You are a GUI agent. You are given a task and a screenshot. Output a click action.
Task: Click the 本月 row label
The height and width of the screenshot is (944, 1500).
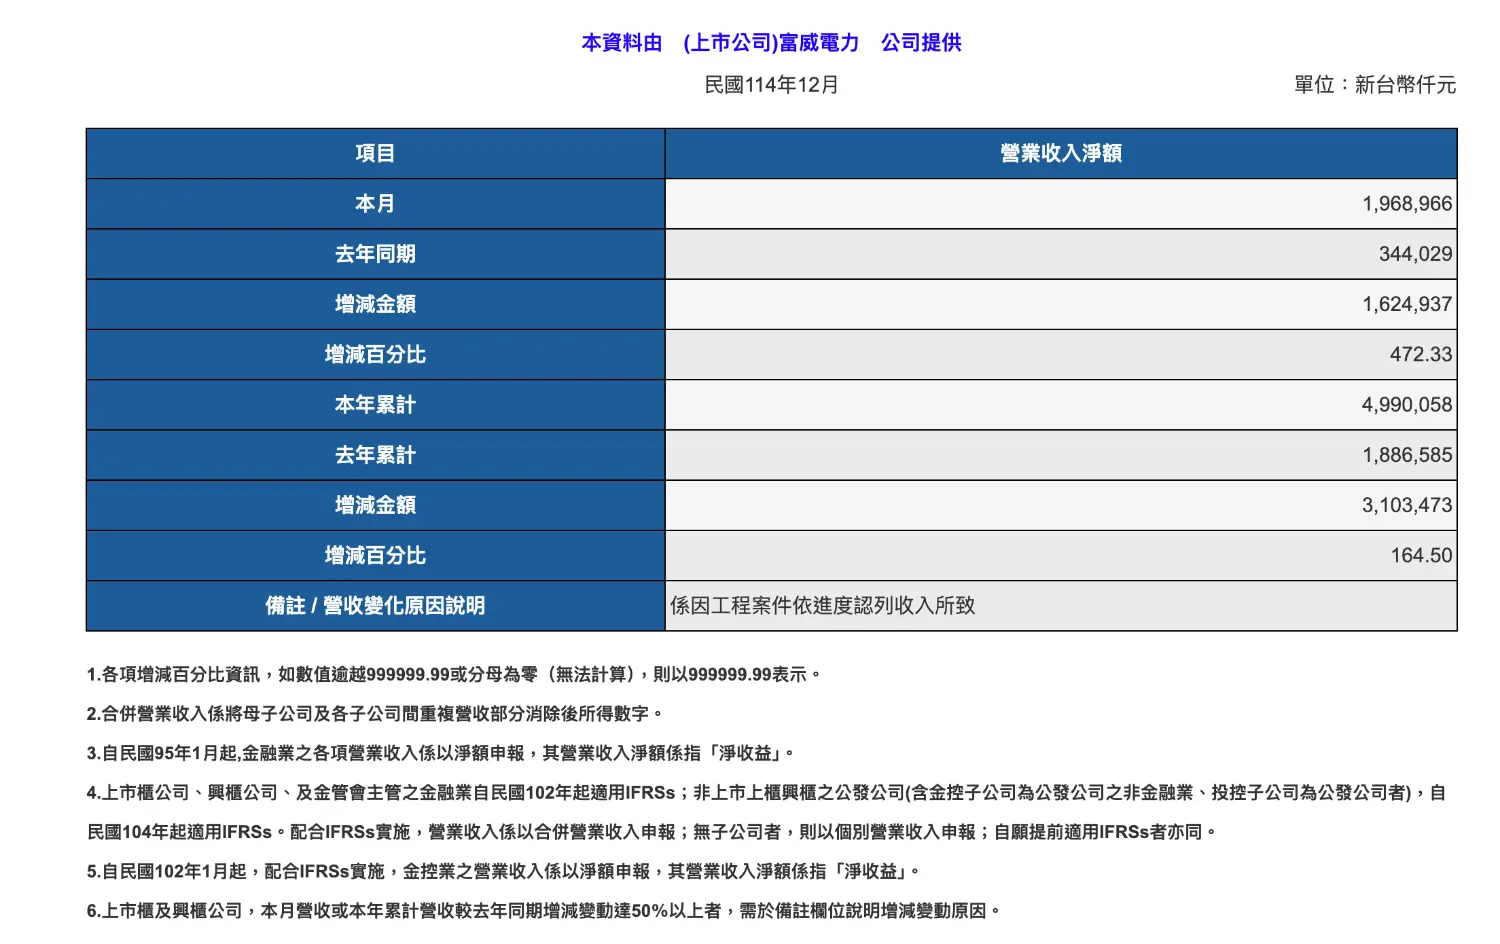375,204
